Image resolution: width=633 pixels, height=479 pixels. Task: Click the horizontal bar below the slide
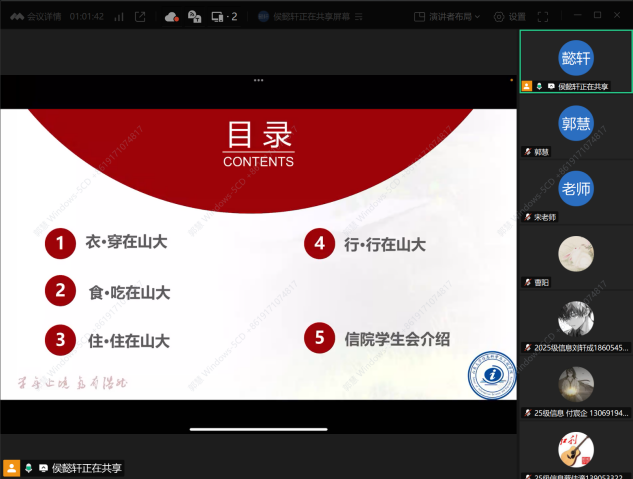pos(258,430)
